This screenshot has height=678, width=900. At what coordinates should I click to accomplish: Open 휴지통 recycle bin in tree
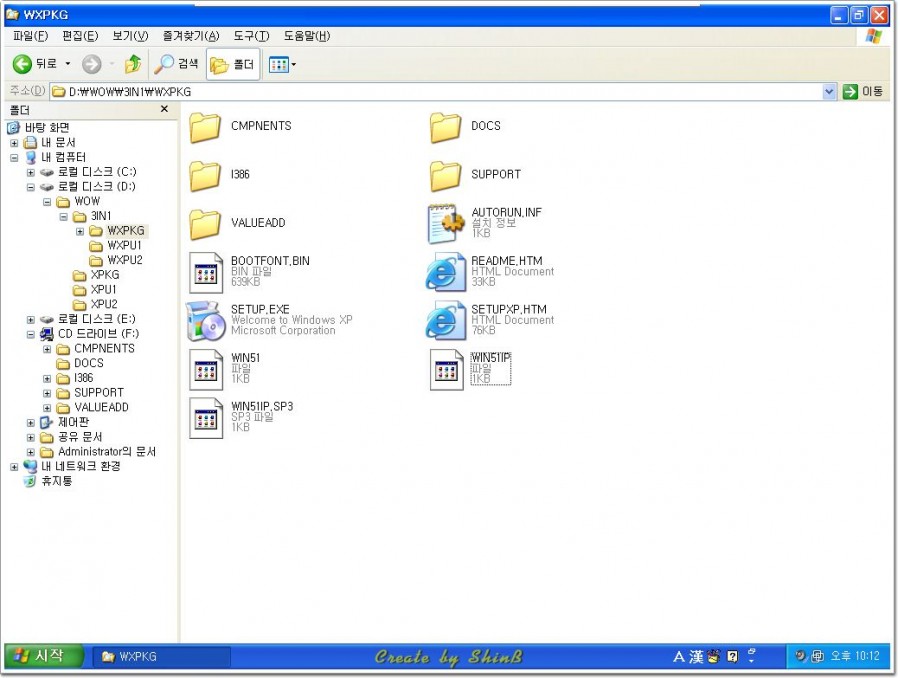[57, 482]
